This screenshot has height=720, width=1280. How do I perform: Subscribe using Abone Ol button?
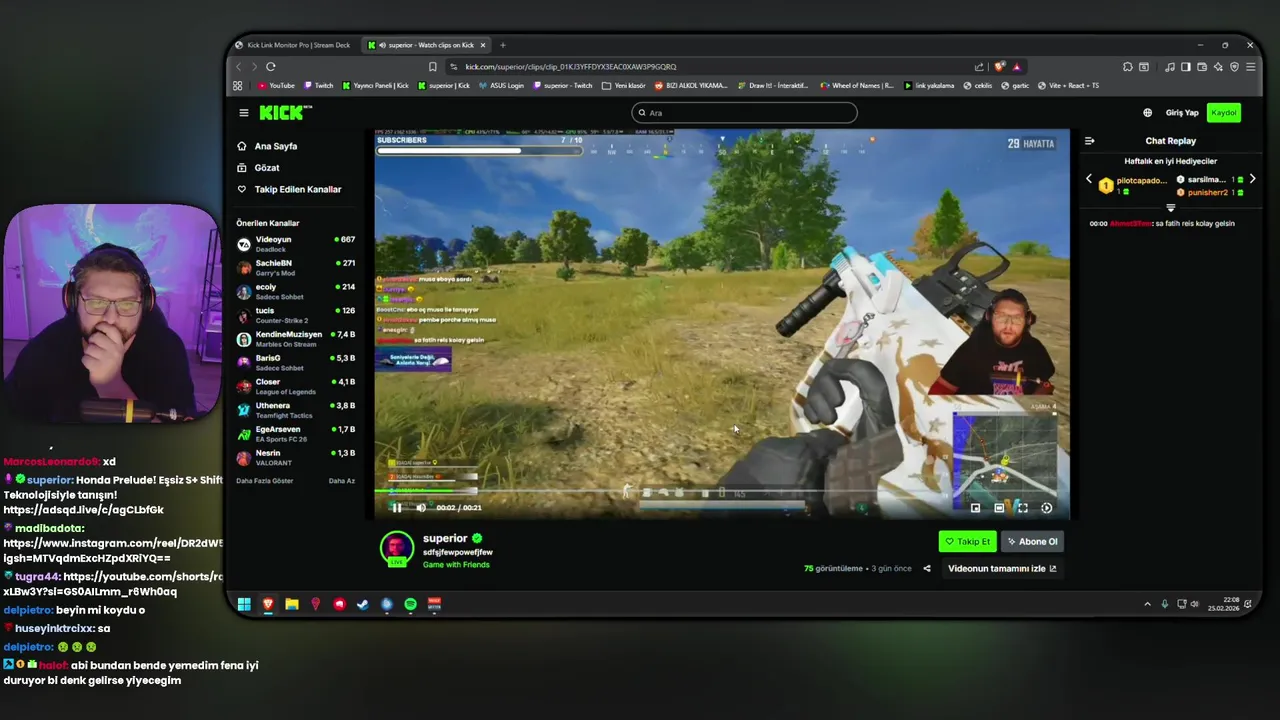tap(1032, 541)
